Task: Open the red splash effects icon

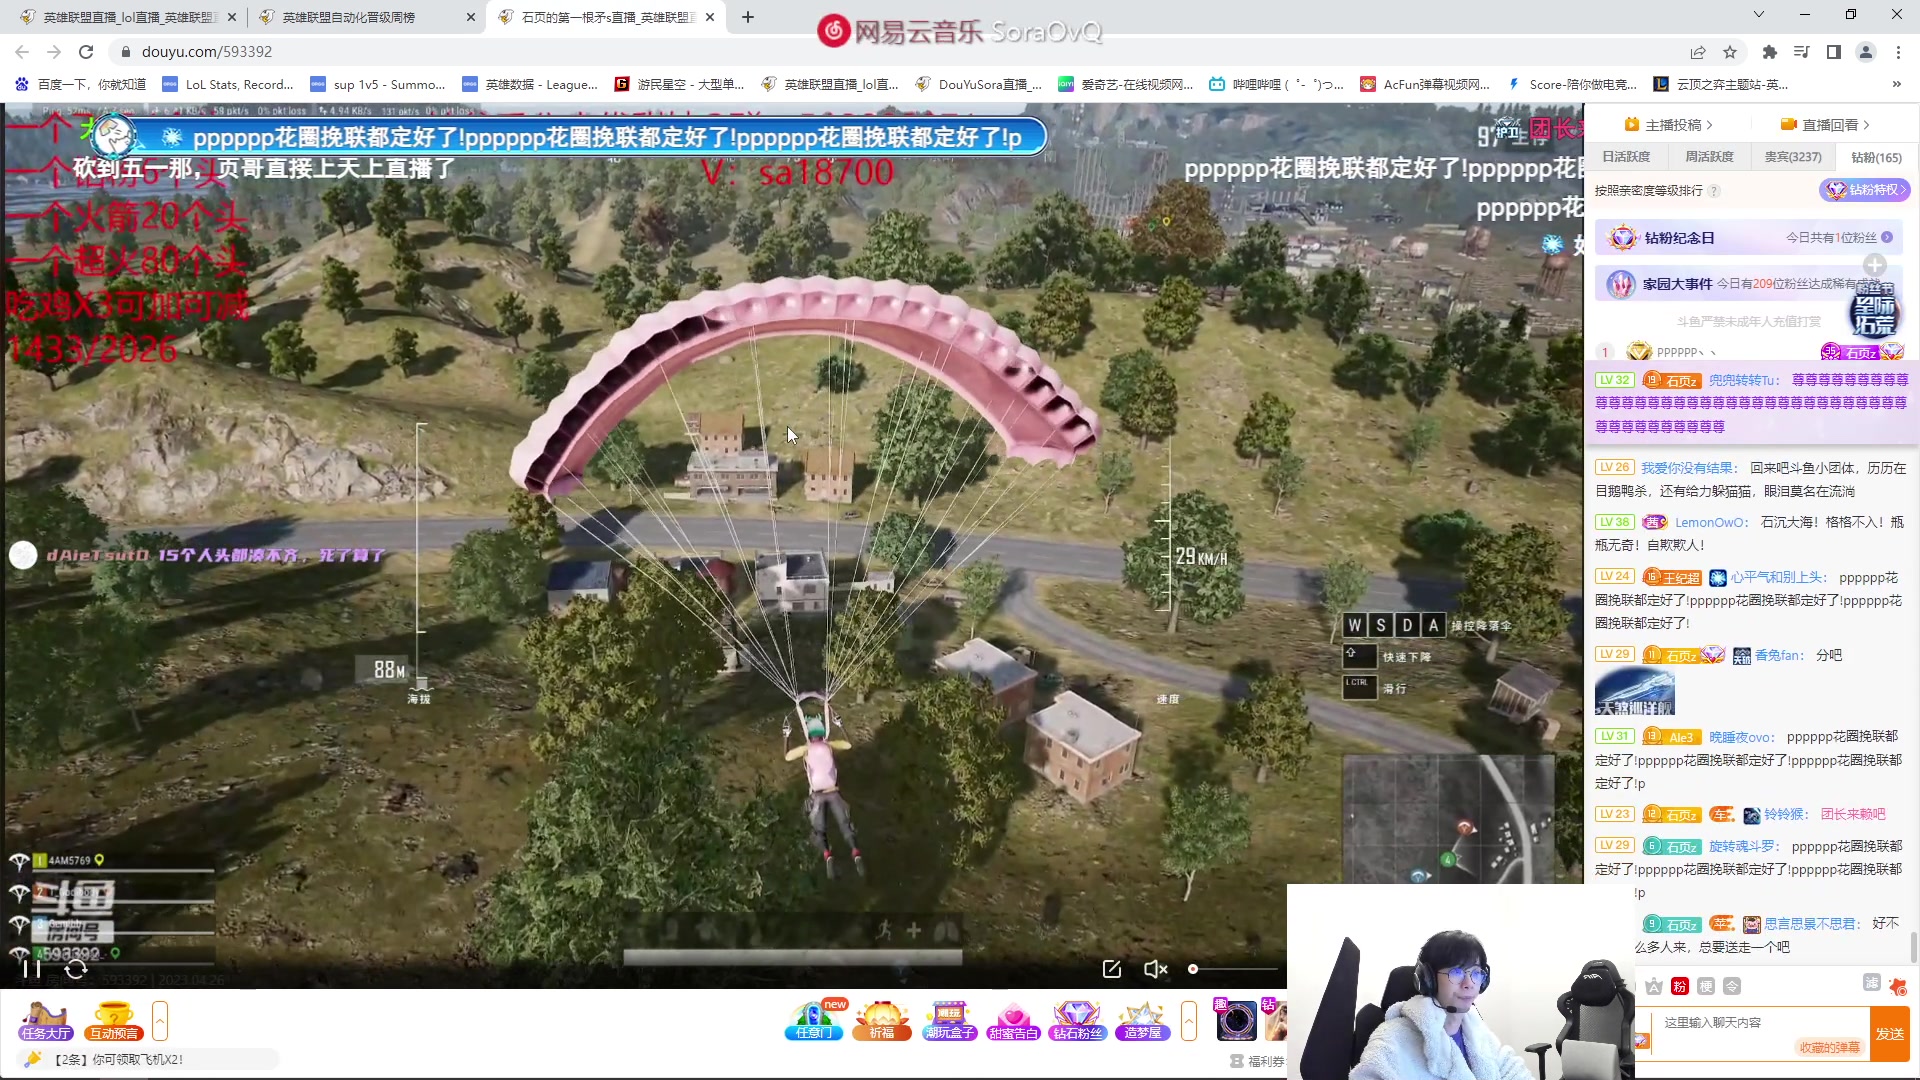Action: click(1898, 986)
